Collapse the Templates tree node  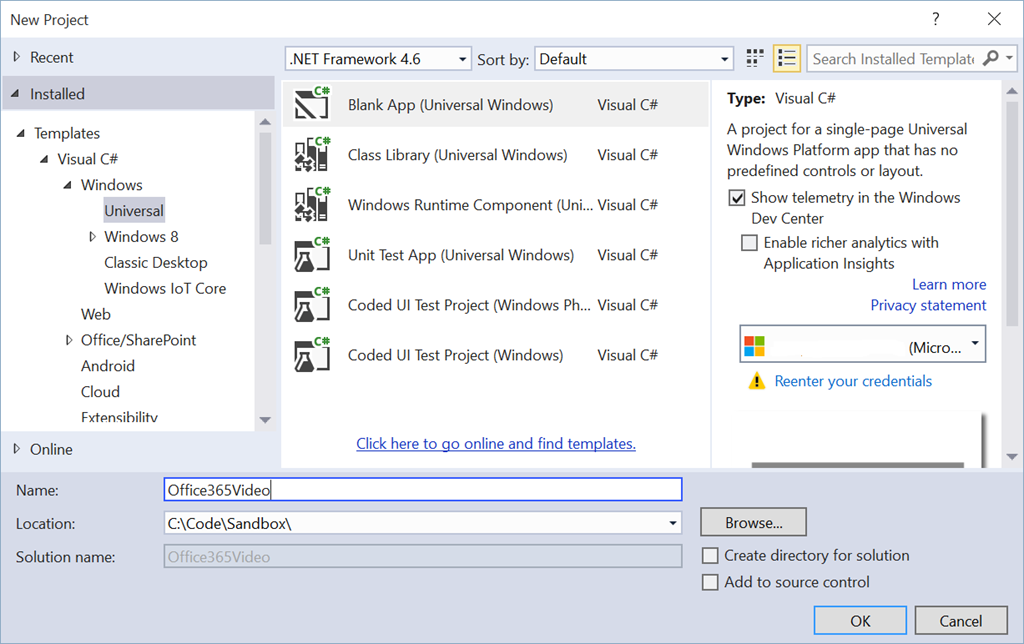coord(21,133)
